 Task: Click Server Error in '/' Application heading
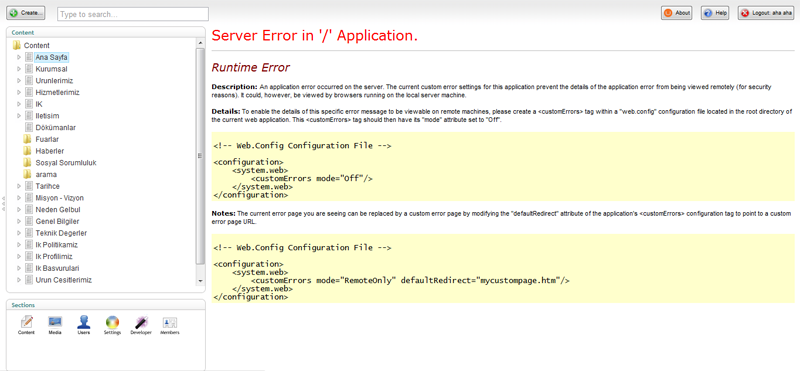pos(315,36)
